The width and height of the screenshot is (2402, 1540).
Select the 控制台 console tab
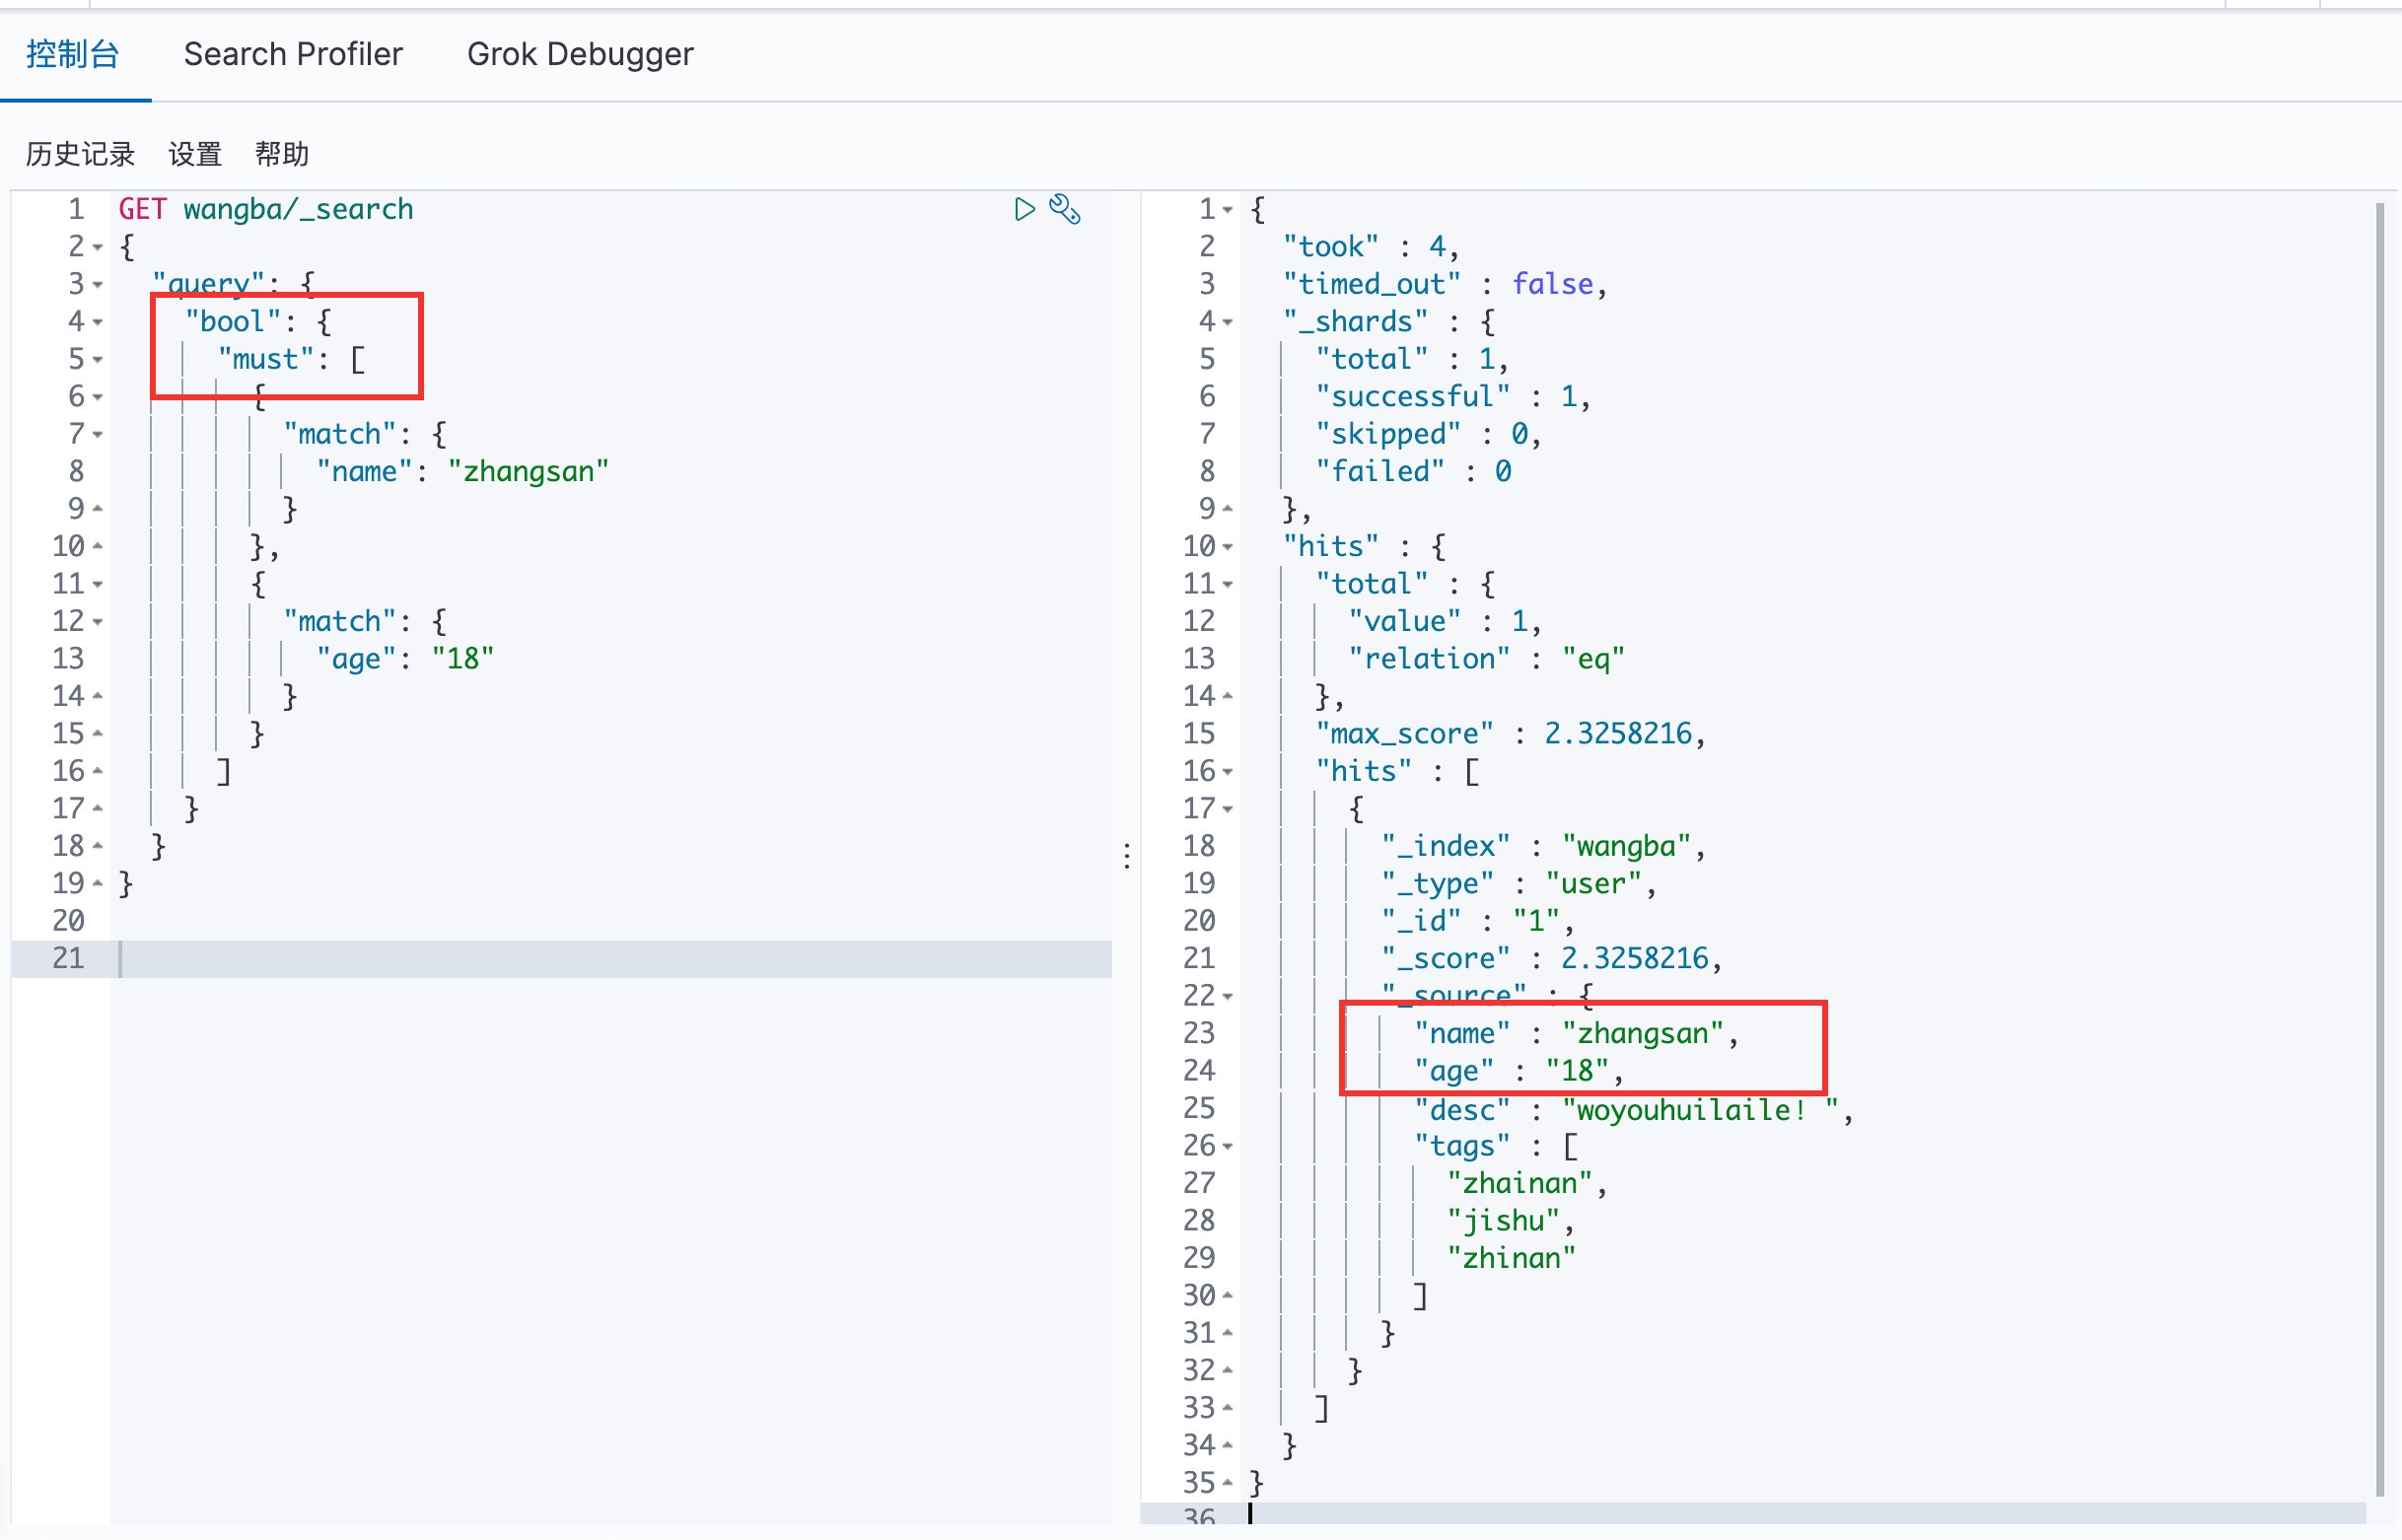click(x=73, y=54)
